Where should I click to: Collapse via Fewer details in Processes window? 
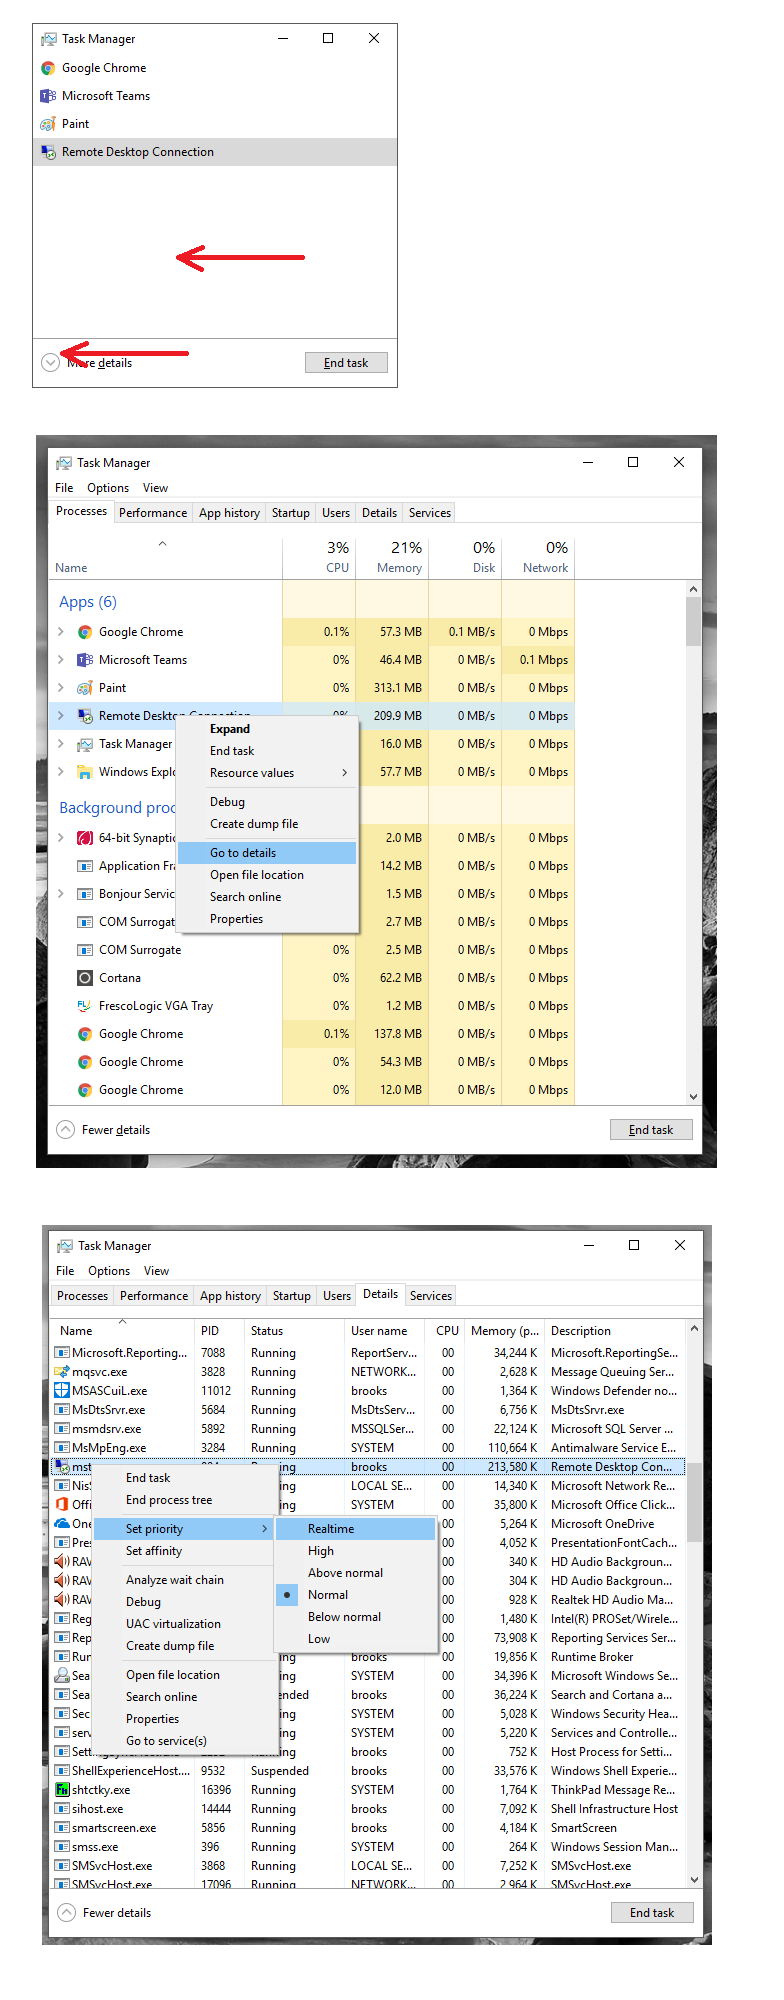click(x=104, y=1130)
